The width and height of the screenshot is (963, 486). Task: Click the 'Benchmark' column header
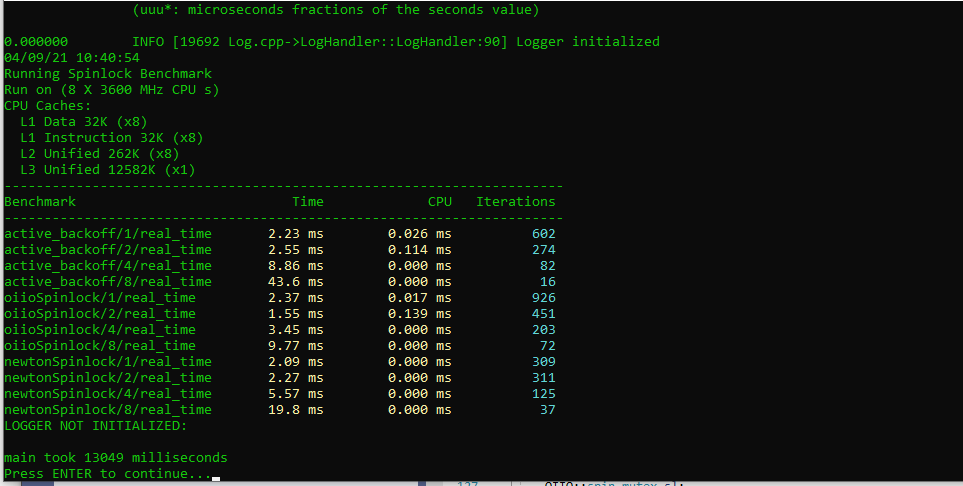click(x=40, y=202)
